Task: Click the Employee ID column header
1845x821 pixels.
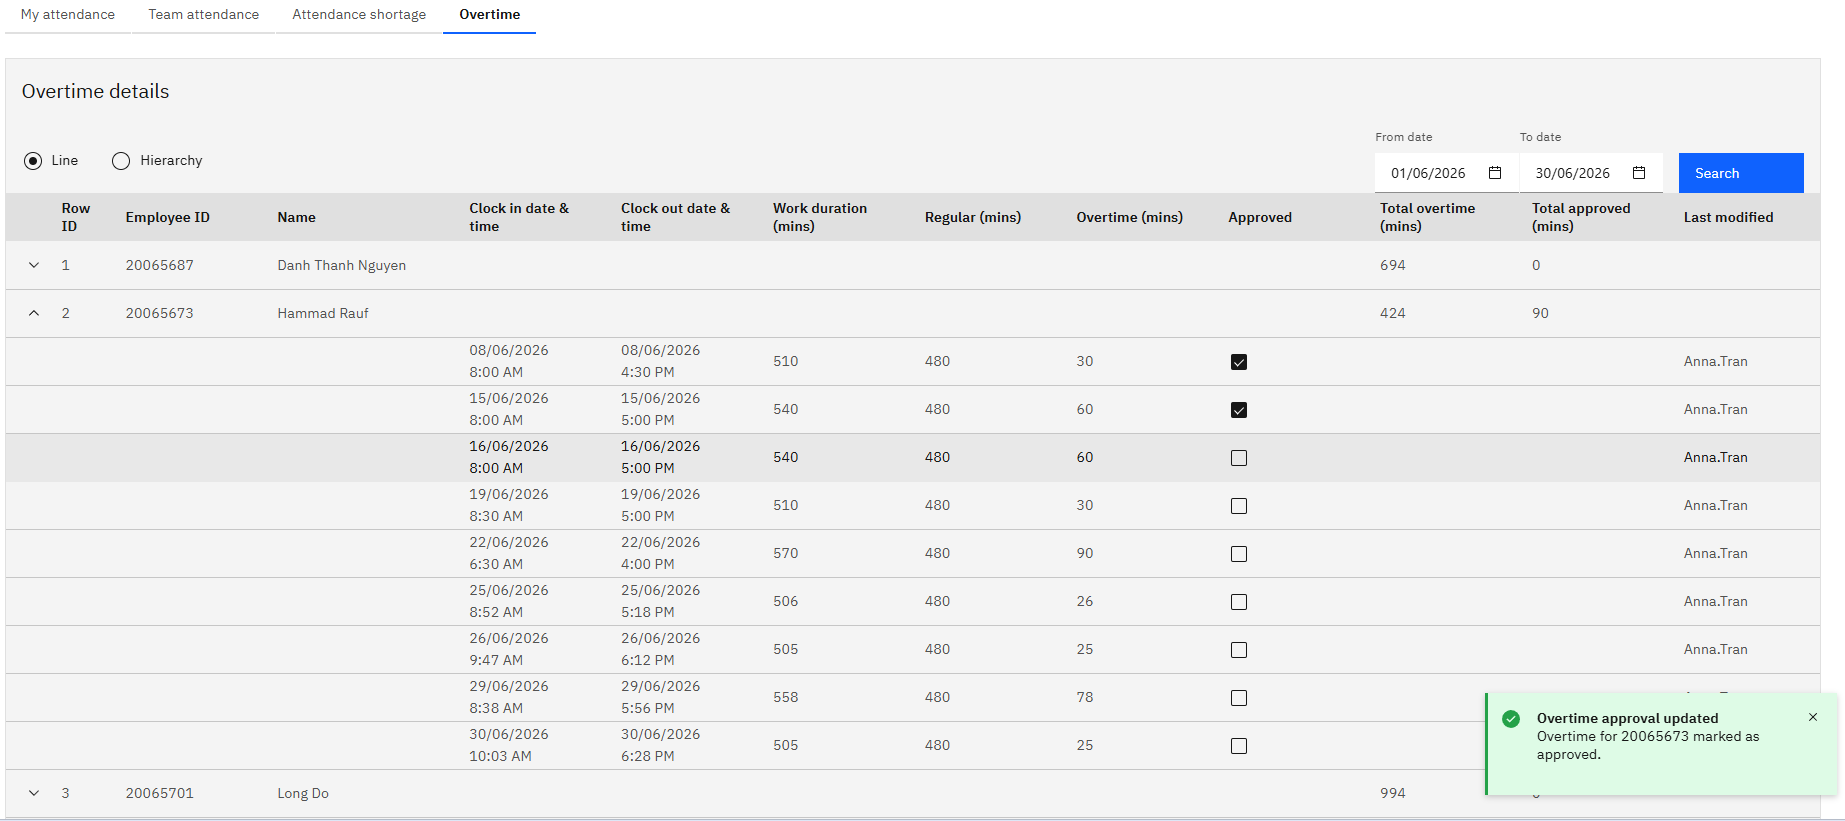Action: coord(168,217)
